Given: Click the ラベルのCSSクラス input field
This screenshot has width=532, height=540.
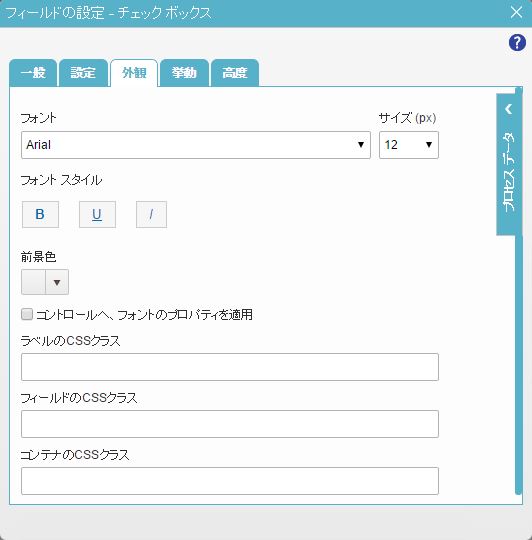Looking at the screenshot, I should [230, 367].
